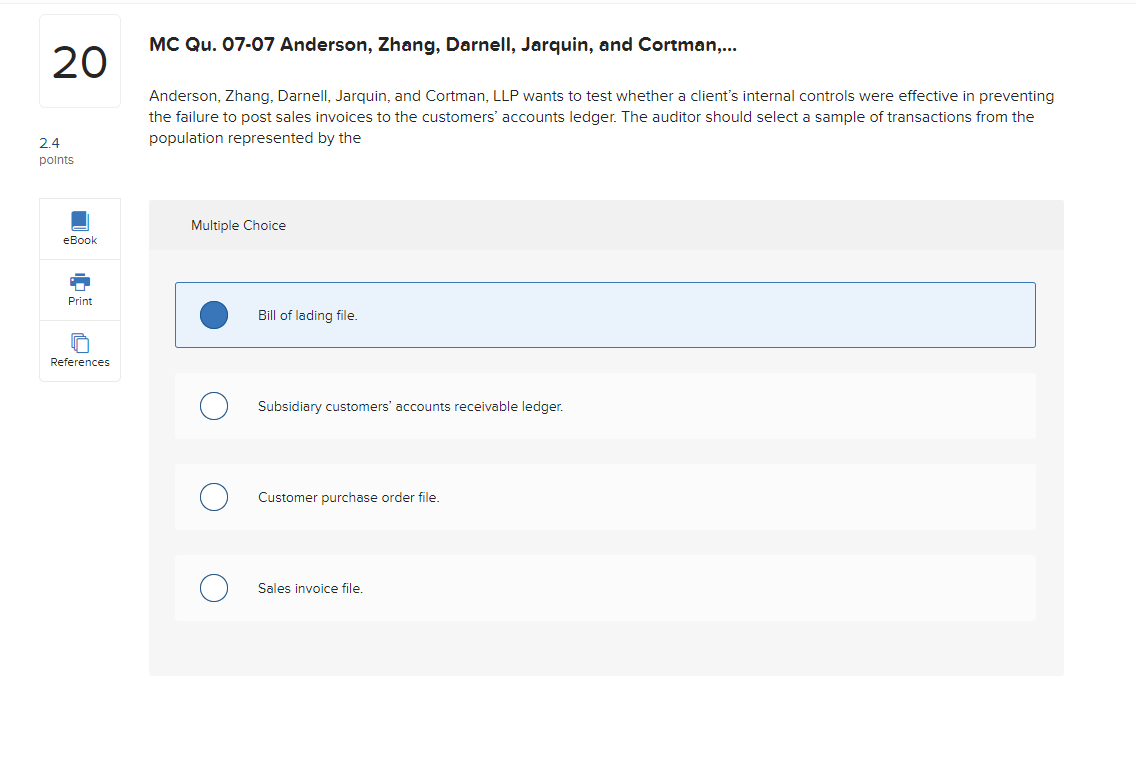Click the question body paragraph text
1136x767 pixels.
600,117
